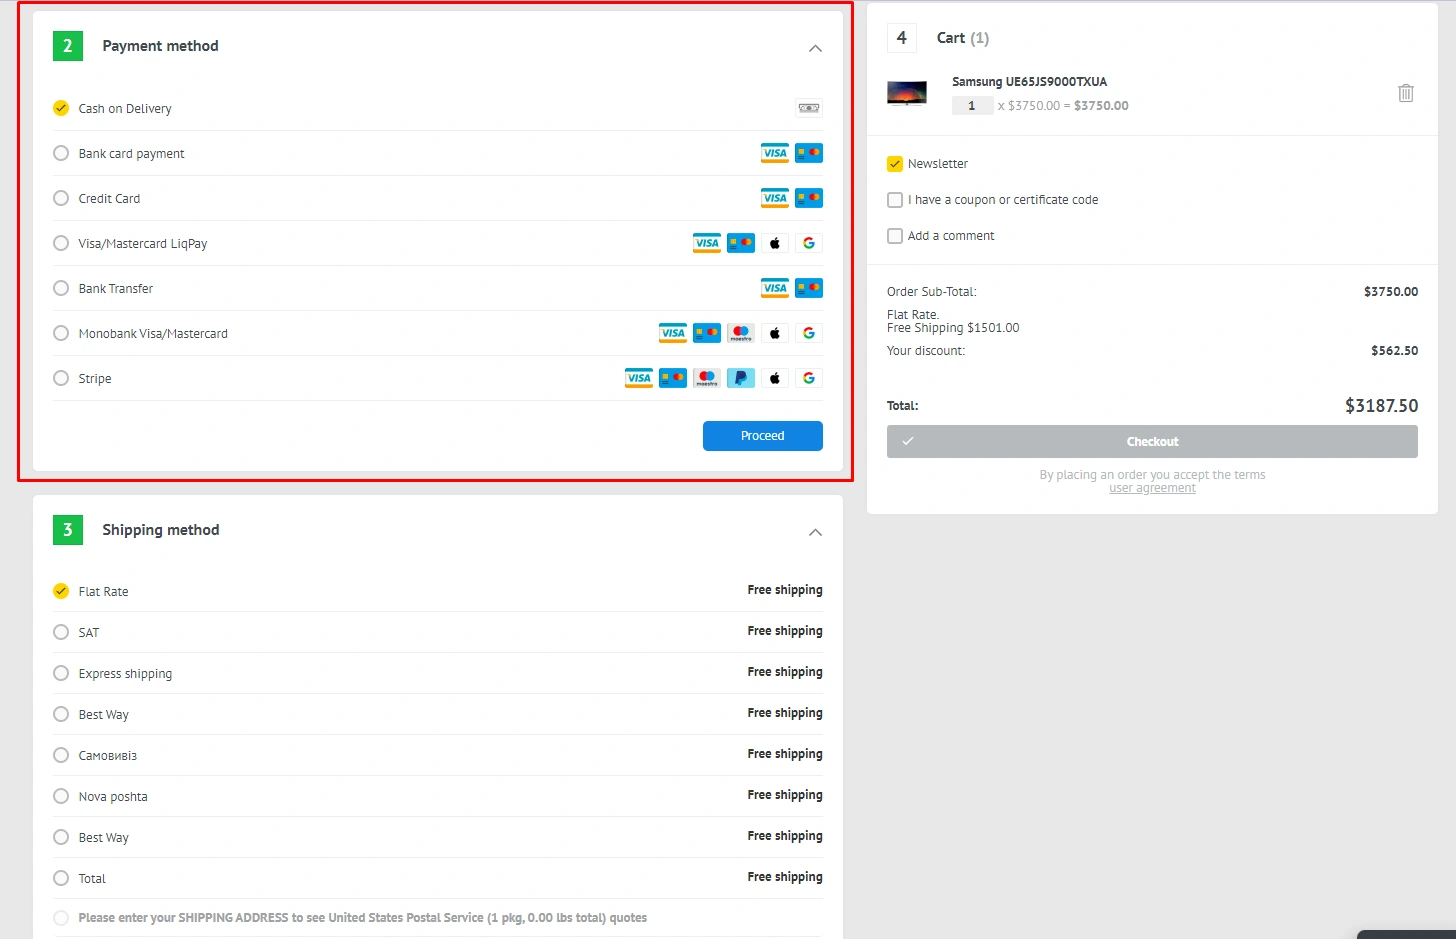The image size is (1456, 939).
Task: Enable 'I have a coupon' checkbox
Action: pos(895,200)
